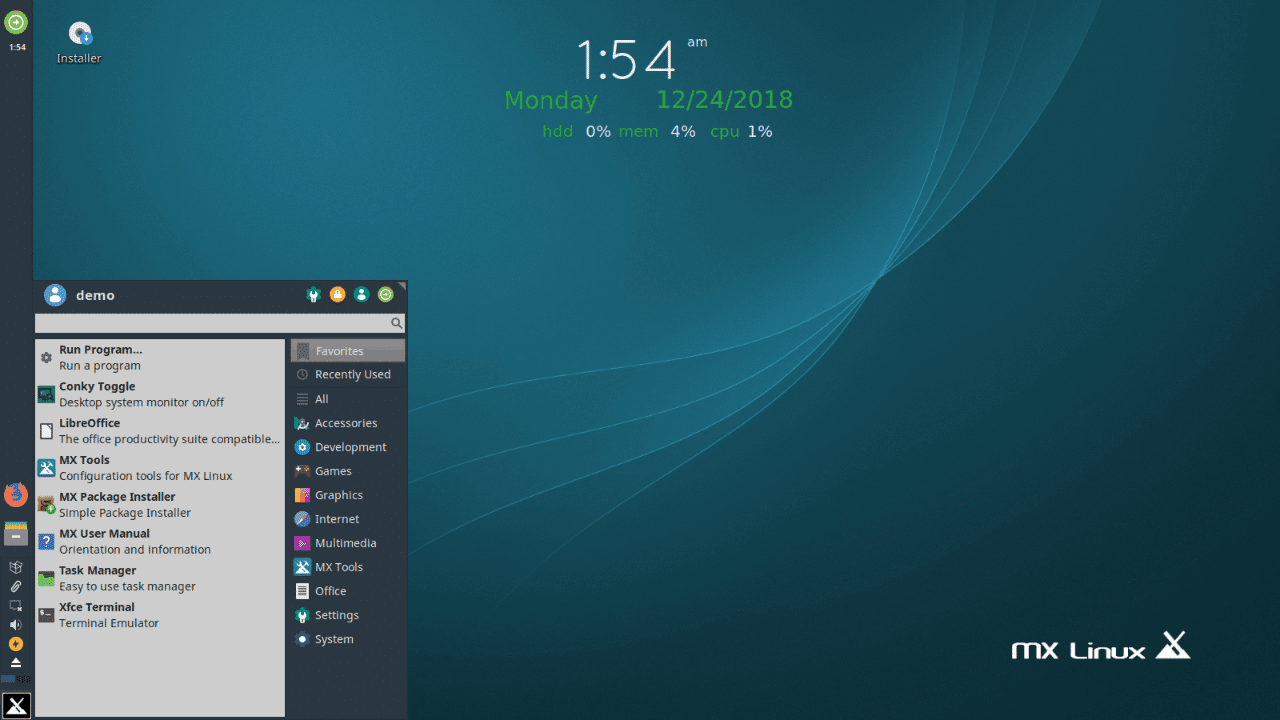
Task: Click the 1:54 panel clock
Action: (17, 47)
